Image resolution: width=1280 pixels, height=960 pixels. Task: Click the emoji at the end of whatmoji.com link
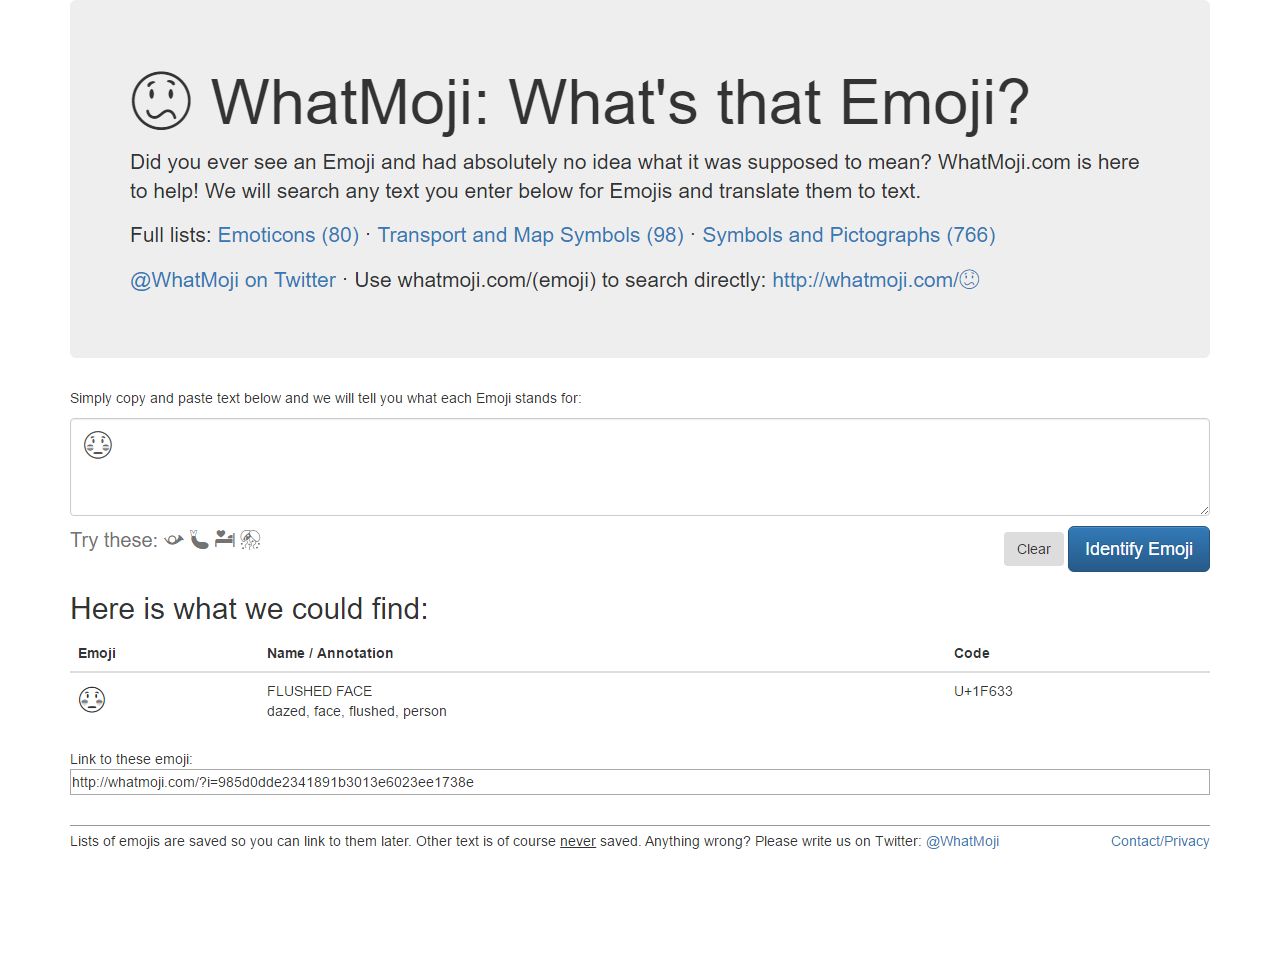969,280
